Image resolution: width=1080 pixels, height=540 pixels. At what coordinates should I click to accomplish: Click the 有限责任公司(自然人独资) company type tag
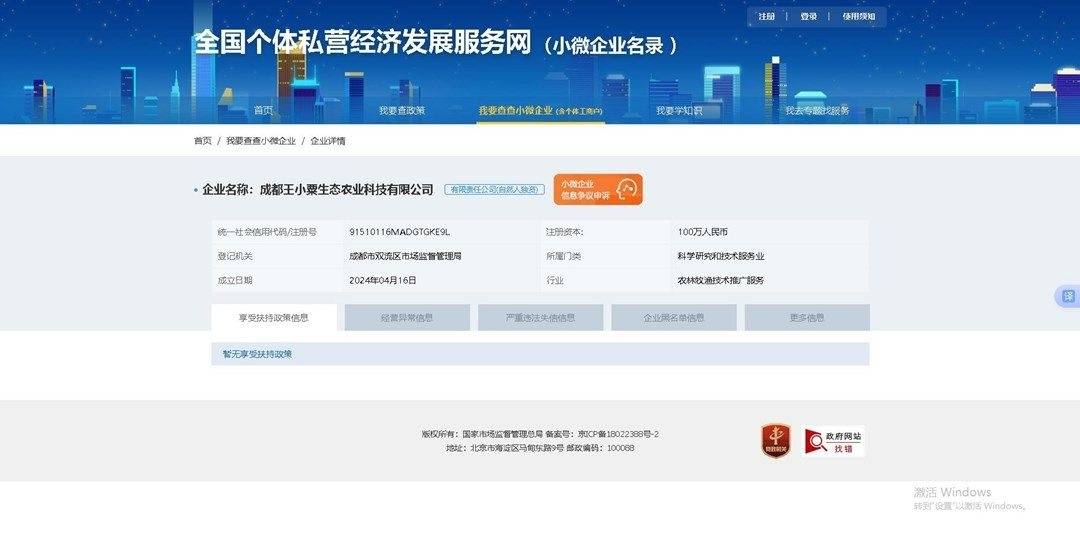(x=494, y=189)
